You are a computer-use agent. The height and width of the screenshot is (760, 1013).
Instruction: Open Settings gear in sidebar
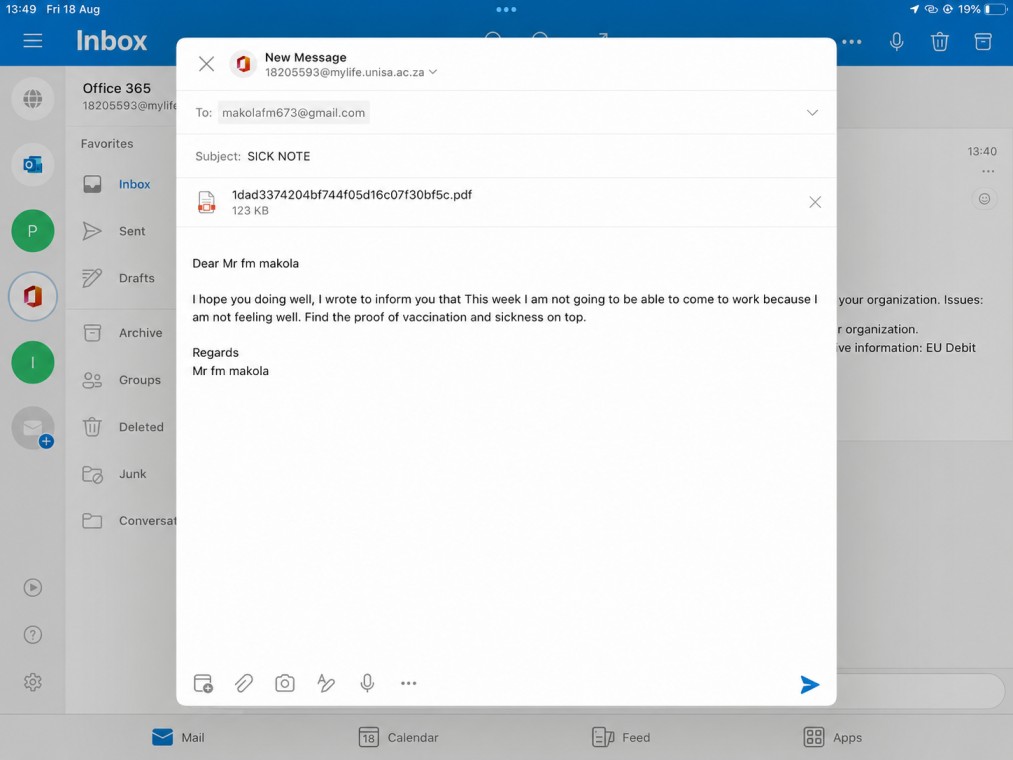32,682
